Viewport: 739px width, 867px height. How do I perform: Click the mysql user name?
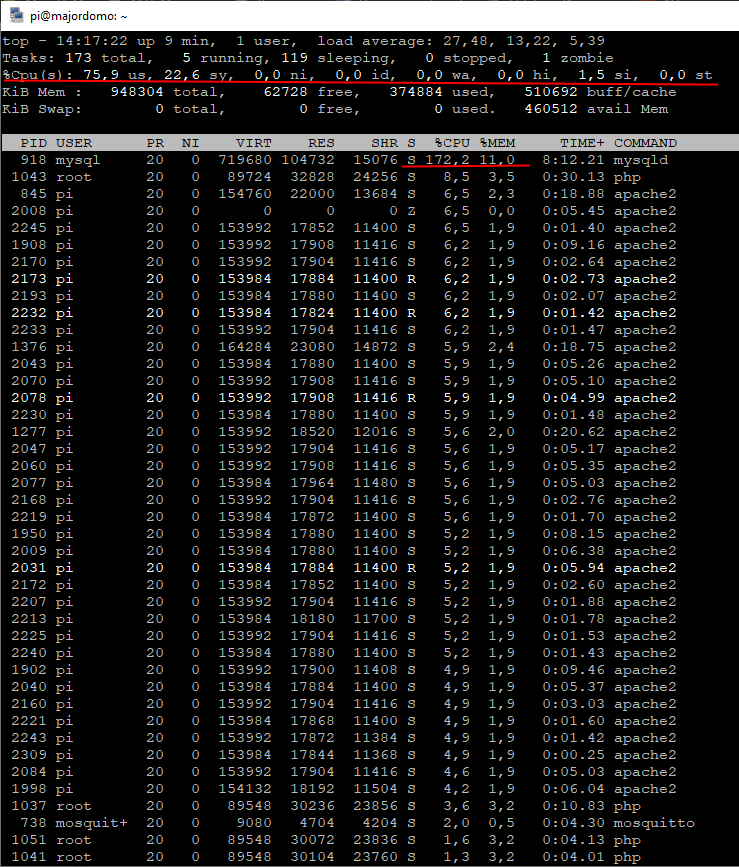pyautogui.click(x=78, y=160)
